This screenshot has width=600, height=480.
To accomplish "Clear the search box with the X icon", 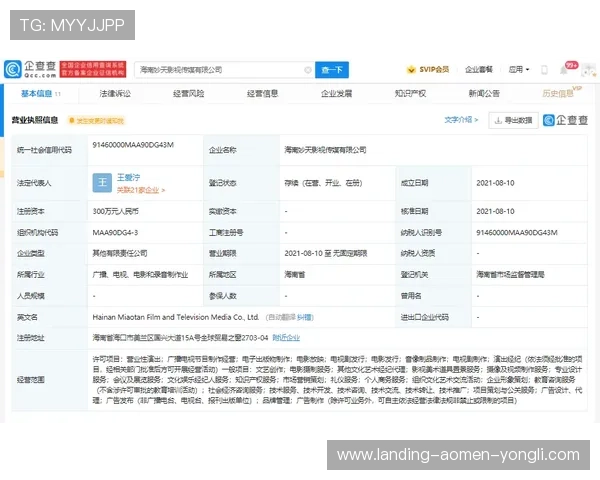I will point(308,70).
